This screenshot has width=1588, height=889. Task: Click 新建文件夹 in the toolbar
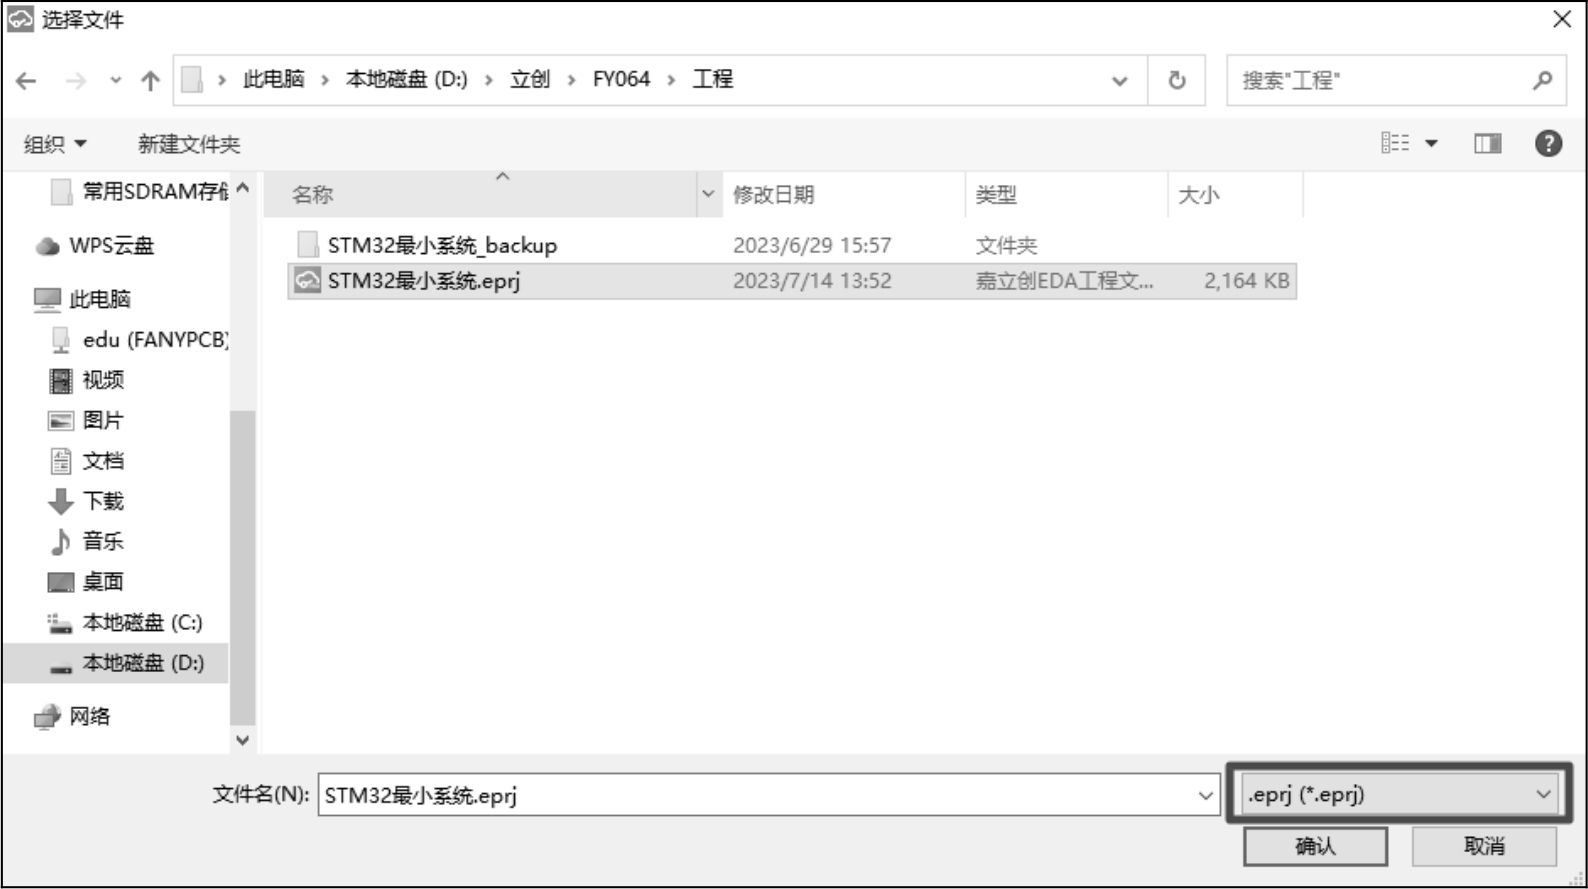tap(189, 144)
